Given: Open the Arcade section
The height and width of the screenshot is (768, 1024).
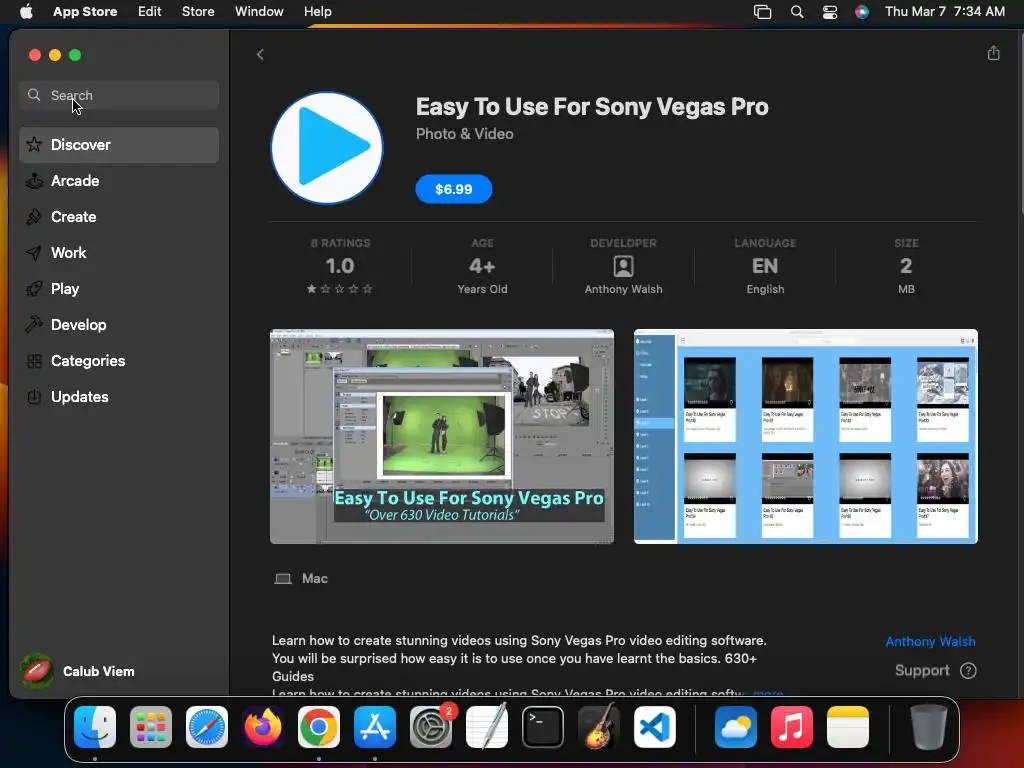Looking at the screenshot, I should click(x=119, y=181).
